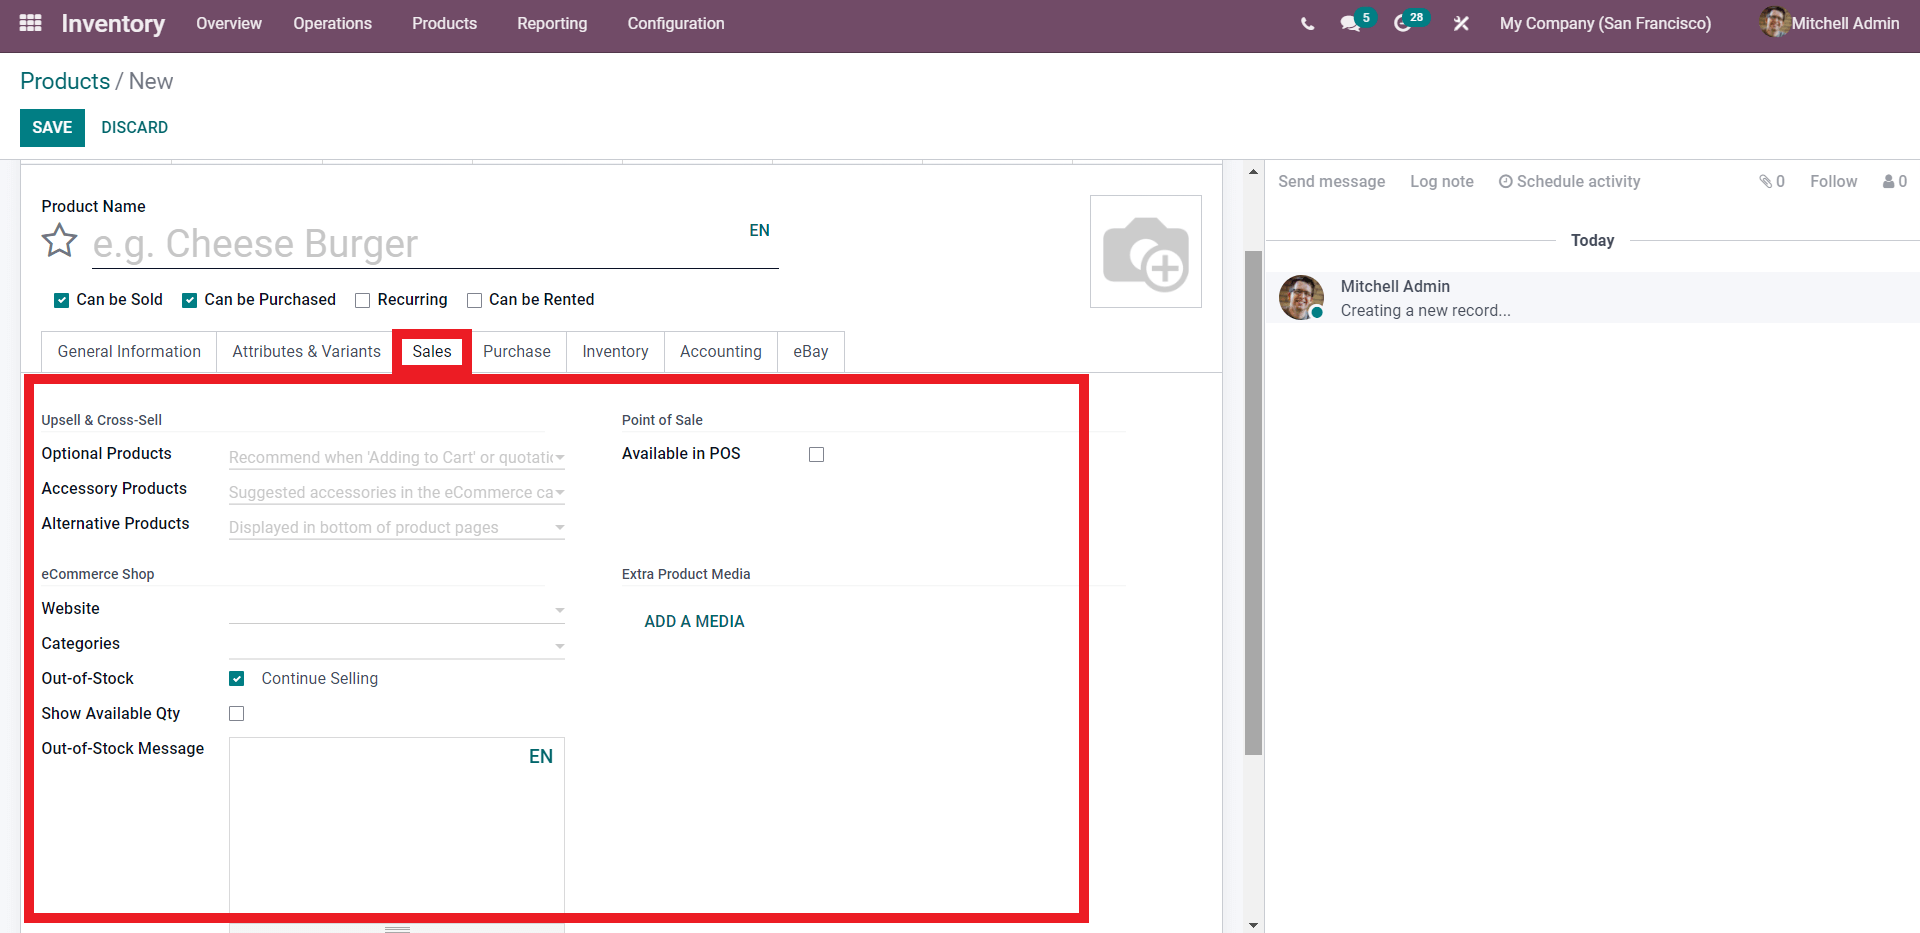Click the phone call icon

1307,24
